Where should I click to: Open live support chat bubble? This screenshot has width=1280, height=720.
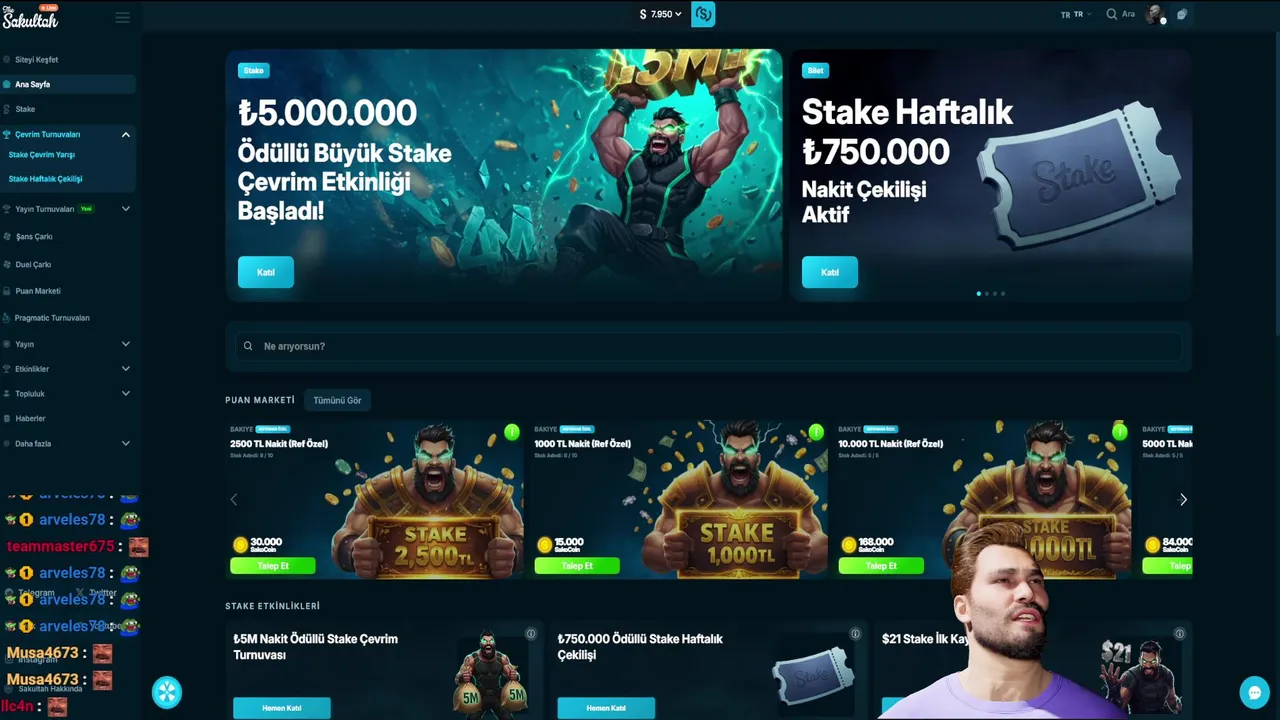1254,692
